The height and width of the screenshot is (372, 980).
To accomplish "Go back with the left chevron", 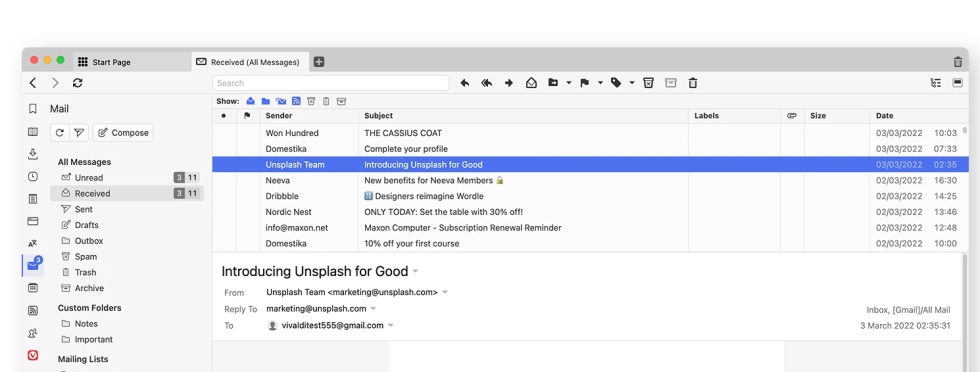I will click(x=33, y=83).
